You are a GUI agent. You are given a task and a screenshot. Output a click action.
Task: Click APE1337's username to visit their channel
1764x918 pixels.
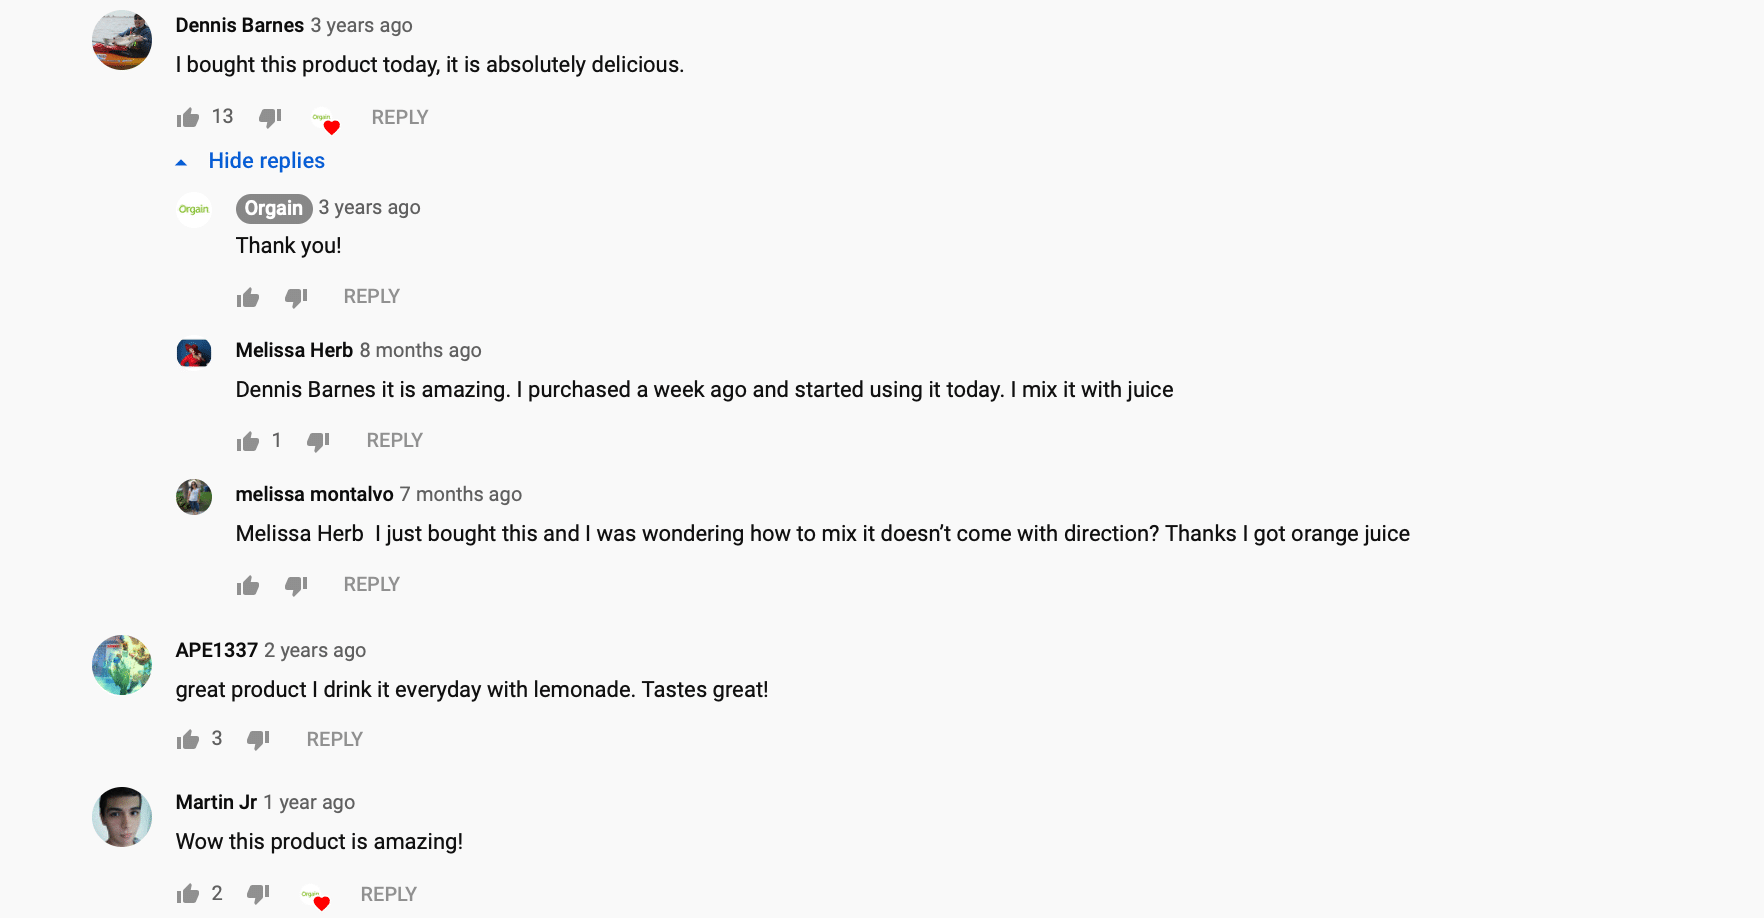pos(215,650)
